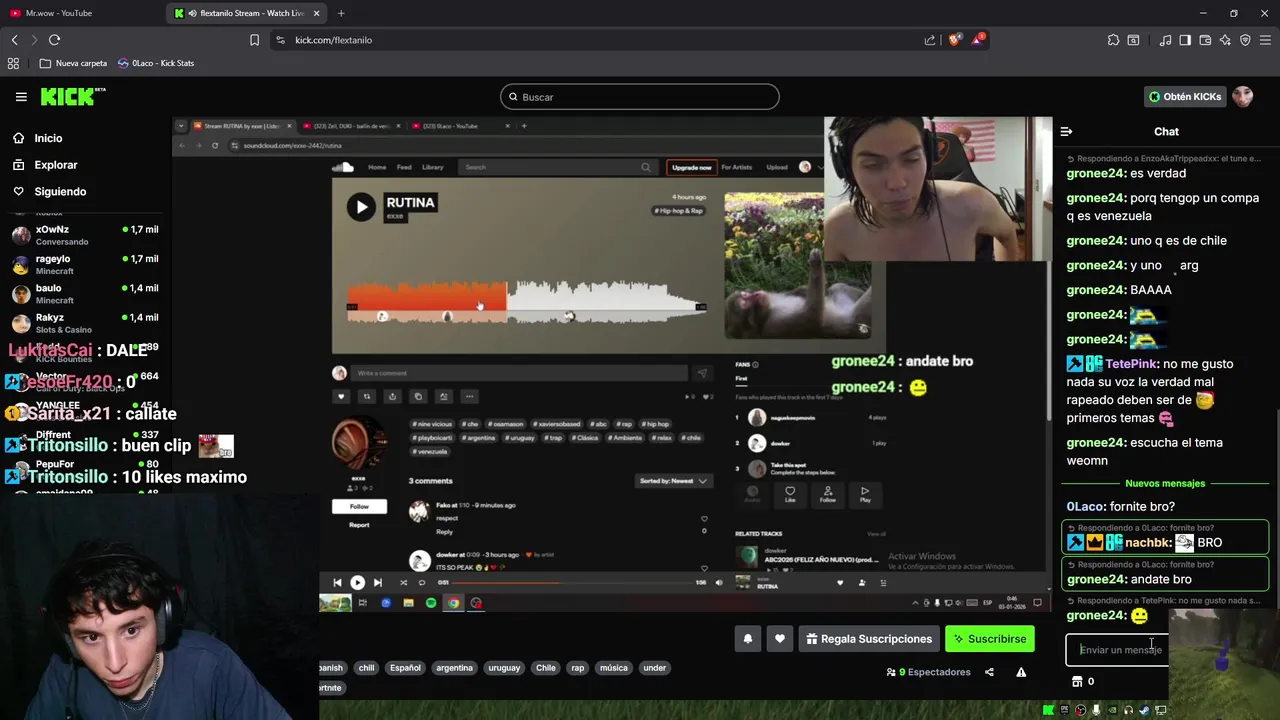Jump to Nuevos mensajes in chat
This screenshot has height=720, width=1280.
pos(1165,484)
